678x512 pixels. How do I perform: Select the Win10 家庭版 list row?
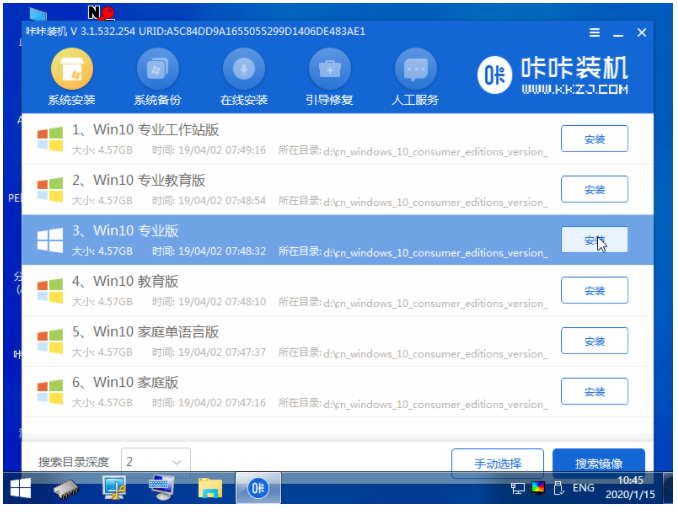click(290, 391)
